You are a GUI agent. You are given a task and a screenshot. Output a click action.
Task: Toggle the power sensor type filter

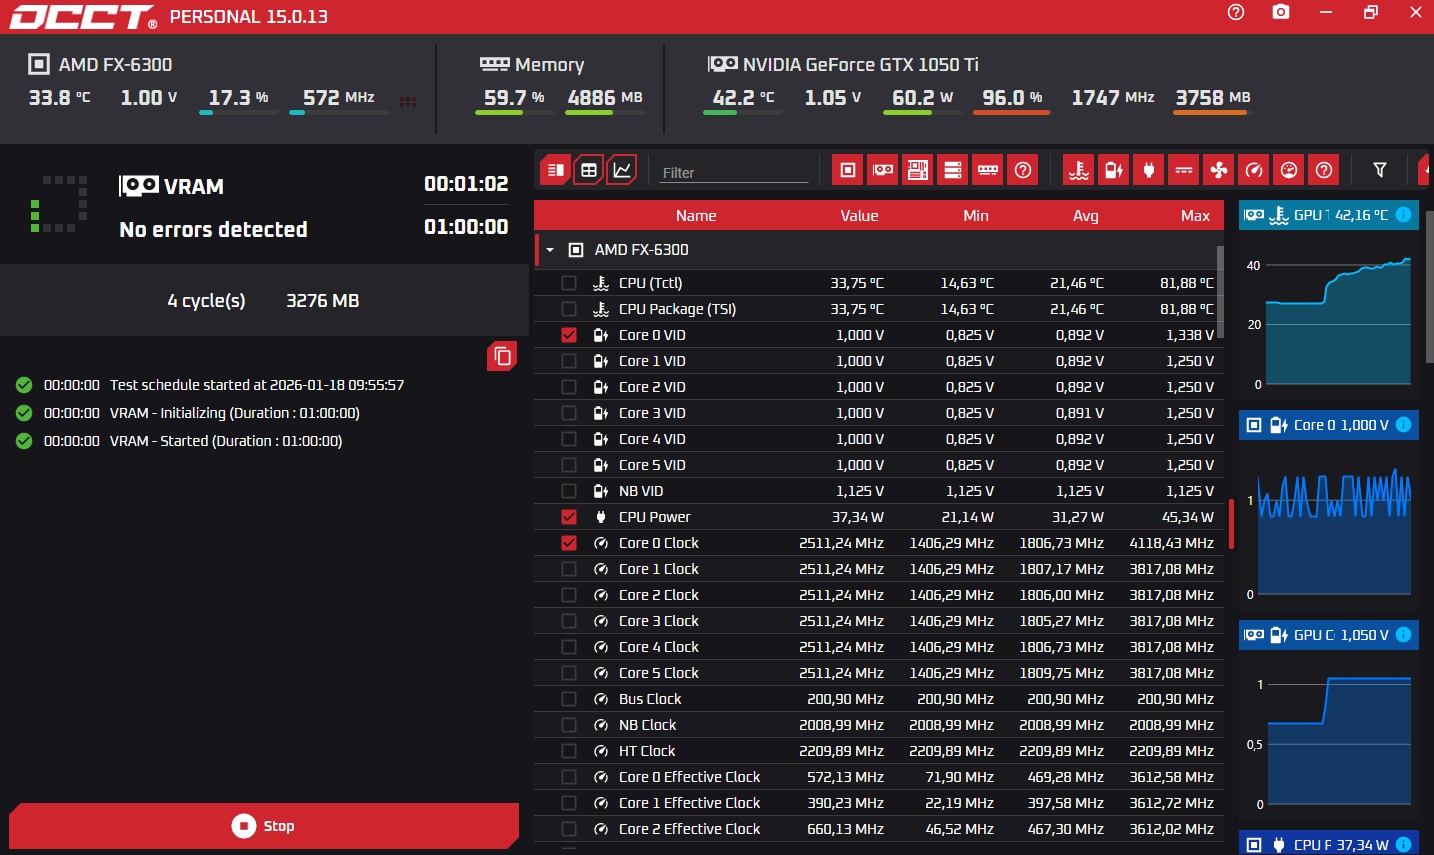1149,170
